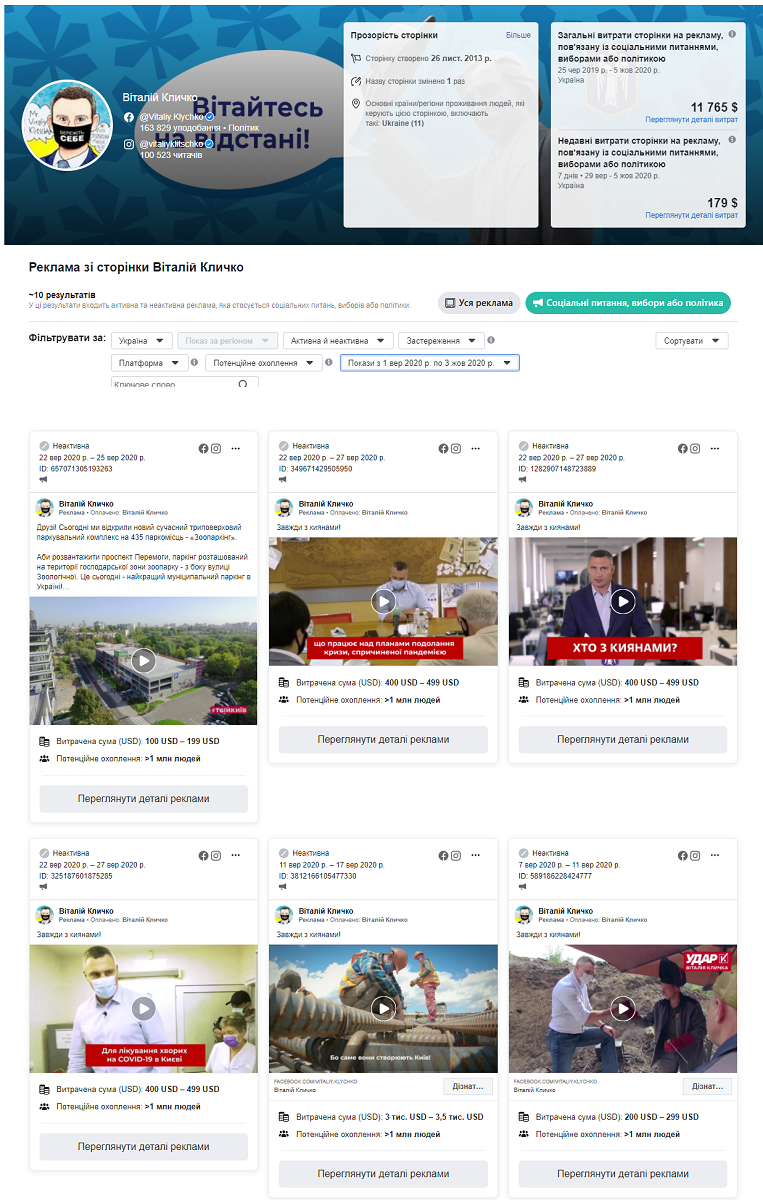Image resolution: width=763 pixels, height=1200 pixels.
Task: Click the Ключове слово search field
Action: 173,384
